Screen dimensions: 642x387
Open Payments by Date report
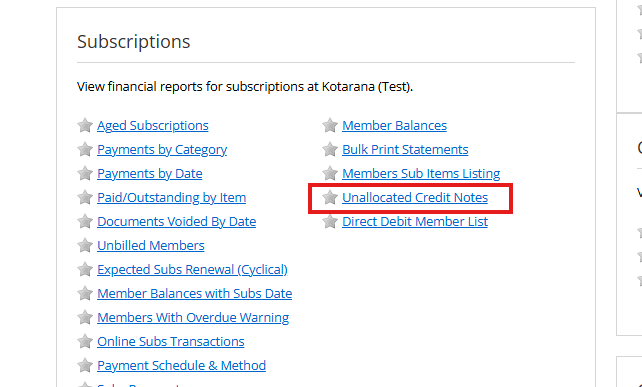149,174
